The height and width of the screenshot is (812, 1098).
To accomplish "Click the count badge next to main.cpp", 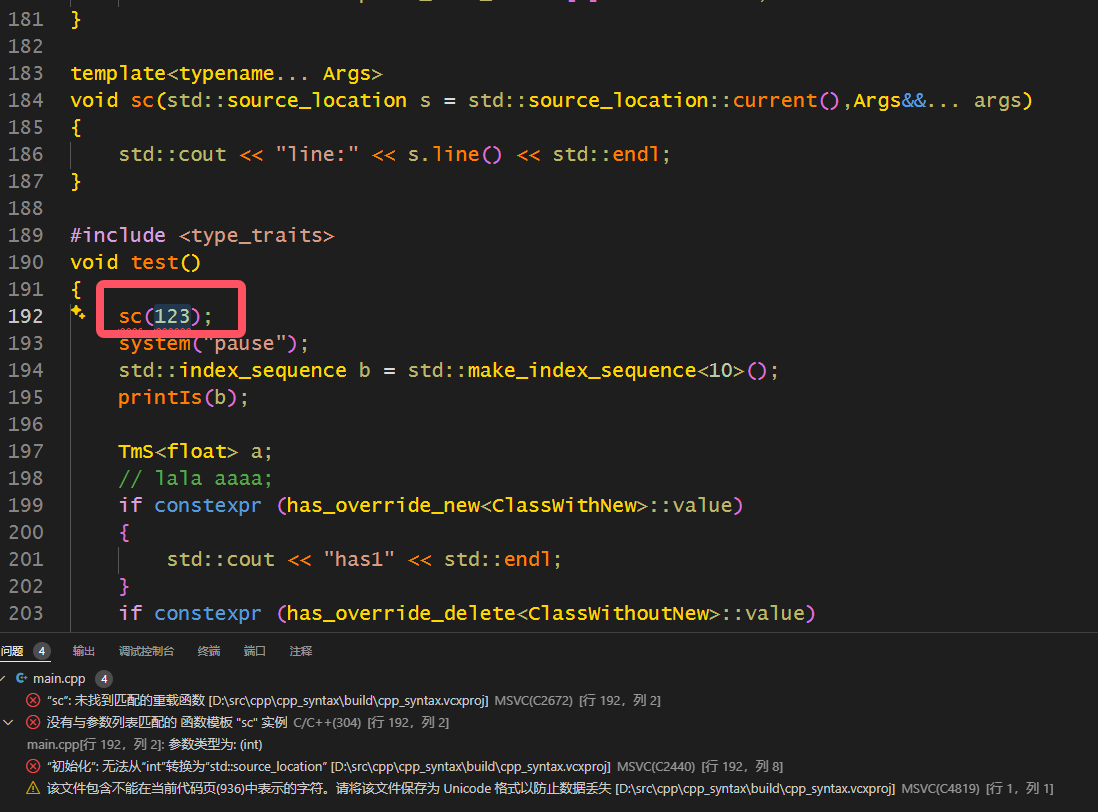I will pyautogui.click(x=103, y=678).
